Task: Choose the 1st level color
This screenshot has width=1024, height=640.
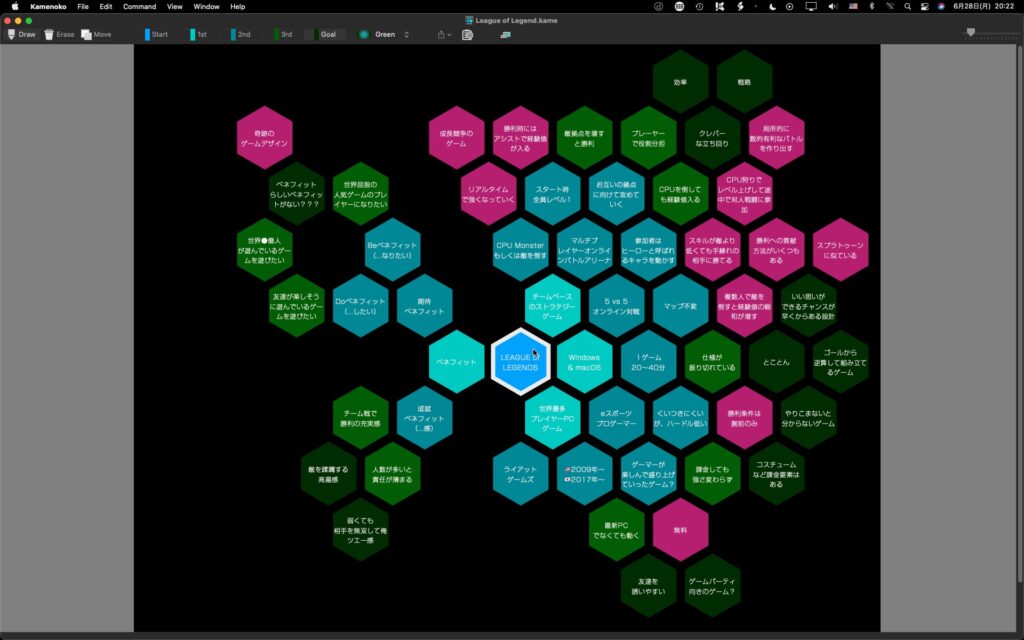Action: 199,35
